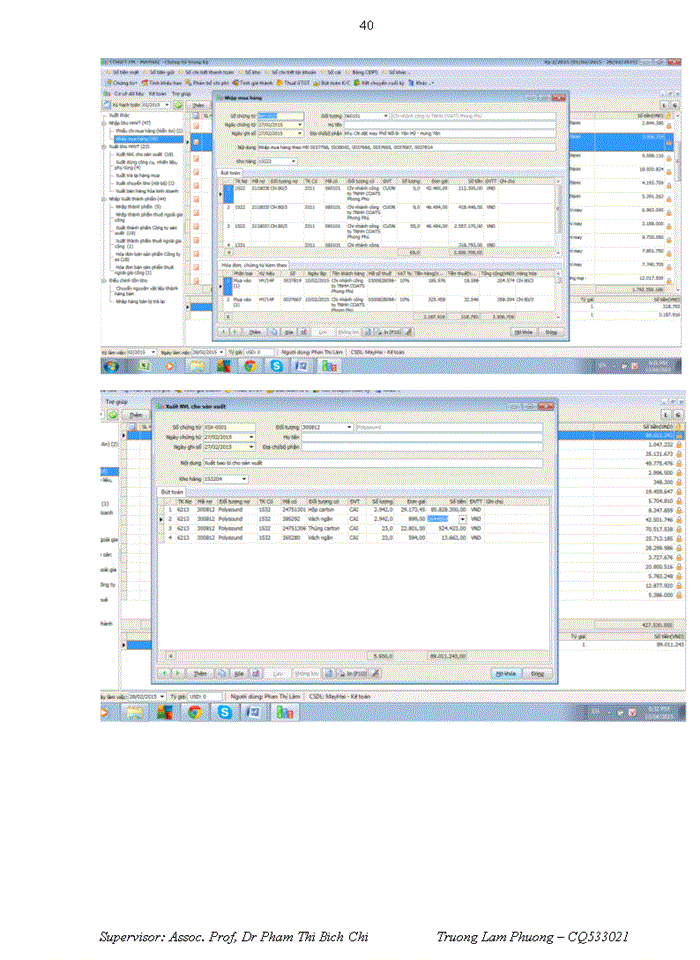The width and height of the screenshot is (700, 960).
Task: Click the lock icon on the 1.047.232 row
Action: coord(679,444)
